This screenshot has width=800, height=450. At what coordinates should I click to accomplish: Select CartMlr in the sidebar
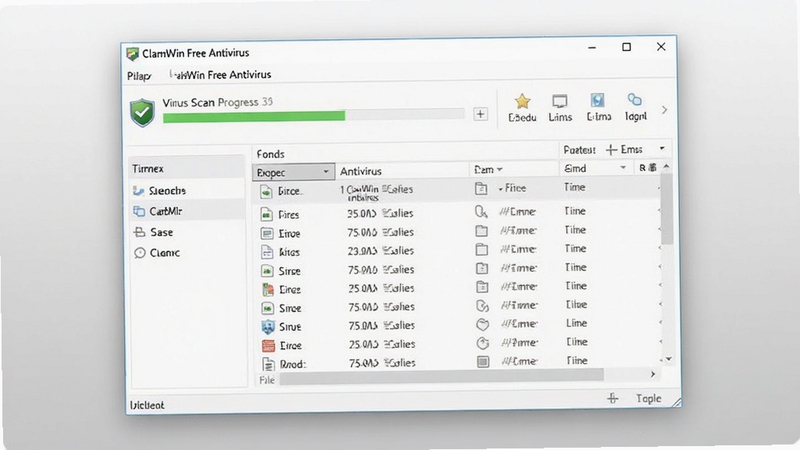(166, 211)
